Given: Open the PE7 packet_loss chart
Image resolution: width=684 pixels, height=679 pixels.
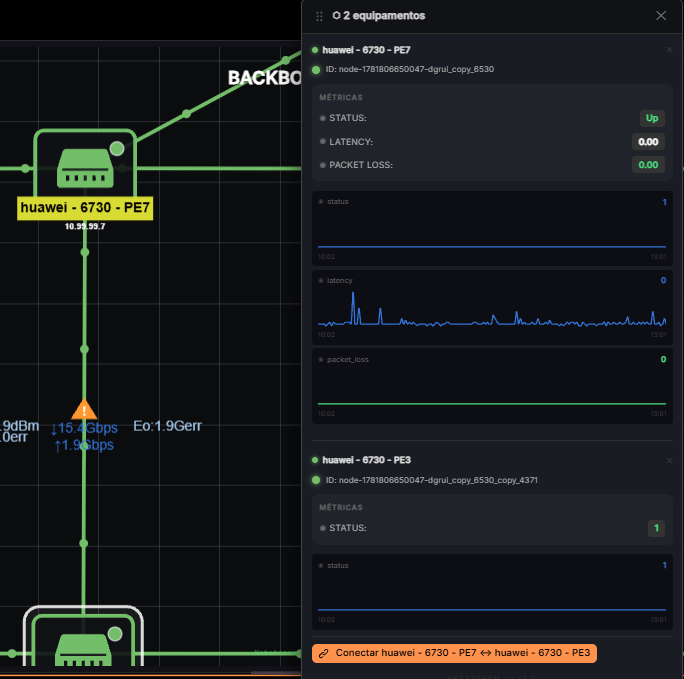Looking at the screenshot, I should point(492,386).
